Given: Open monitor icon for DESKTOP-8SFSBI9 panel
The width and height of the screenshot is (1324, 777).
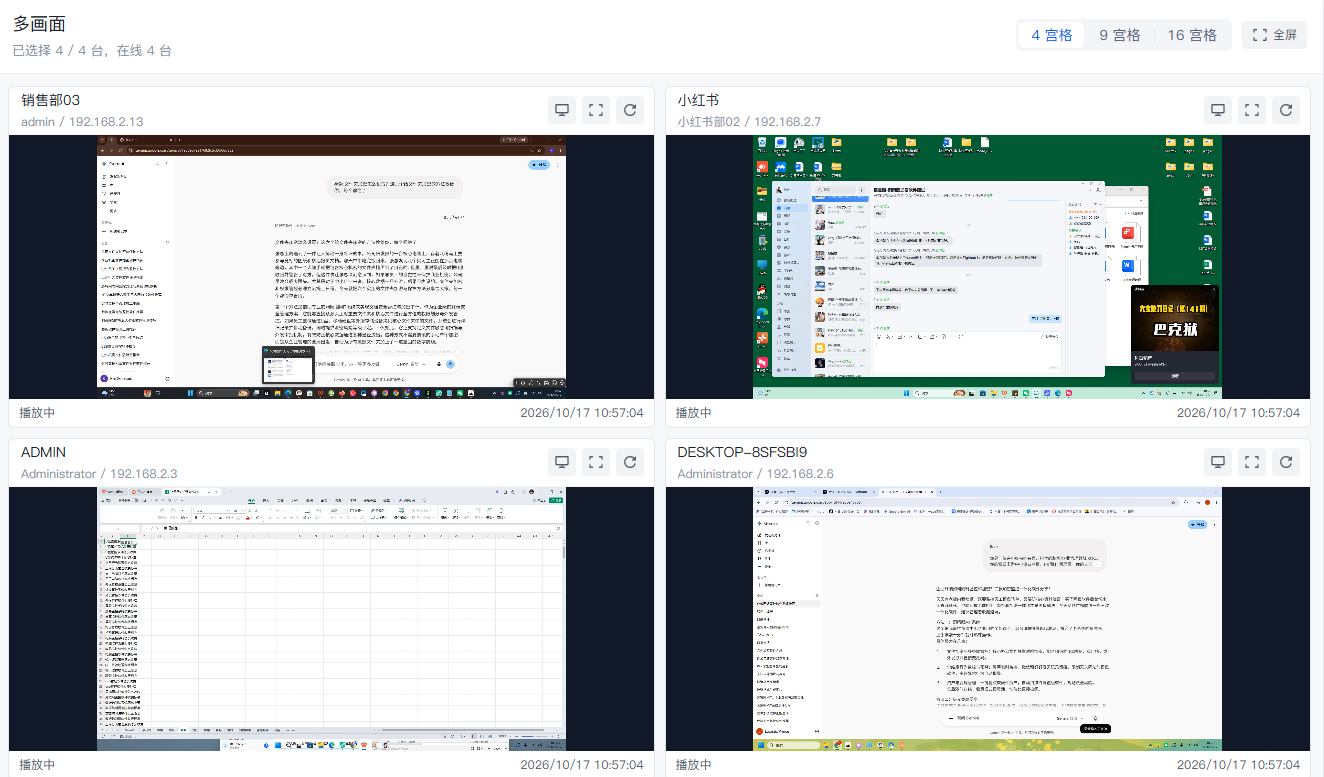Looking at the screenshot, I should [1218, 462].
